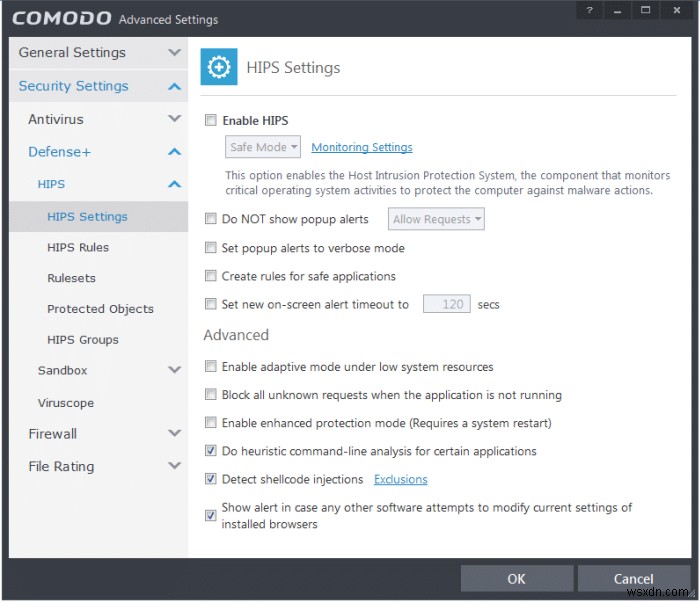Expand the Sandbox chevron
The height and width of the screenshot is (602, 700).
pos(175,369)
